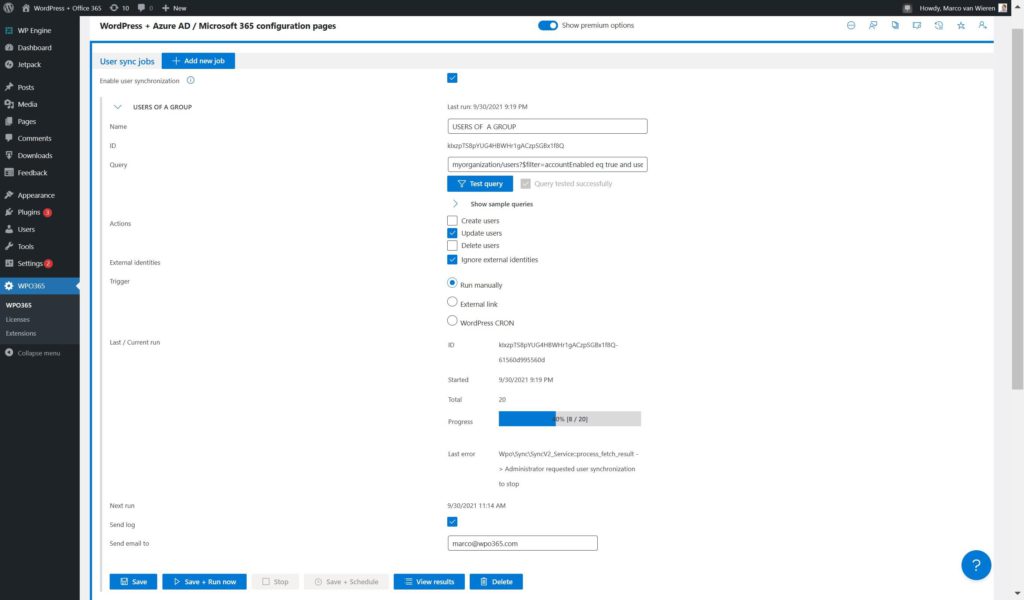Open the updates icon showing 10
Viewport: 1024px width, 600px height.
coord(120,8)
